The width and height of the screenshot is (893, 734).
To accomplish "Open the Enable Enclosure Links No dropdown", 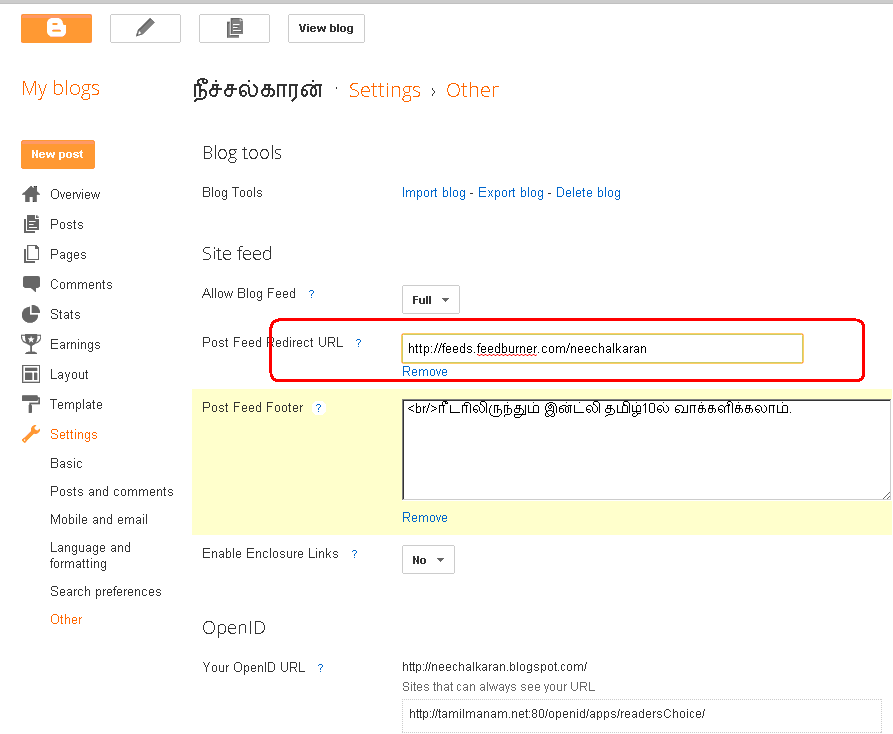I will (428, 560).
